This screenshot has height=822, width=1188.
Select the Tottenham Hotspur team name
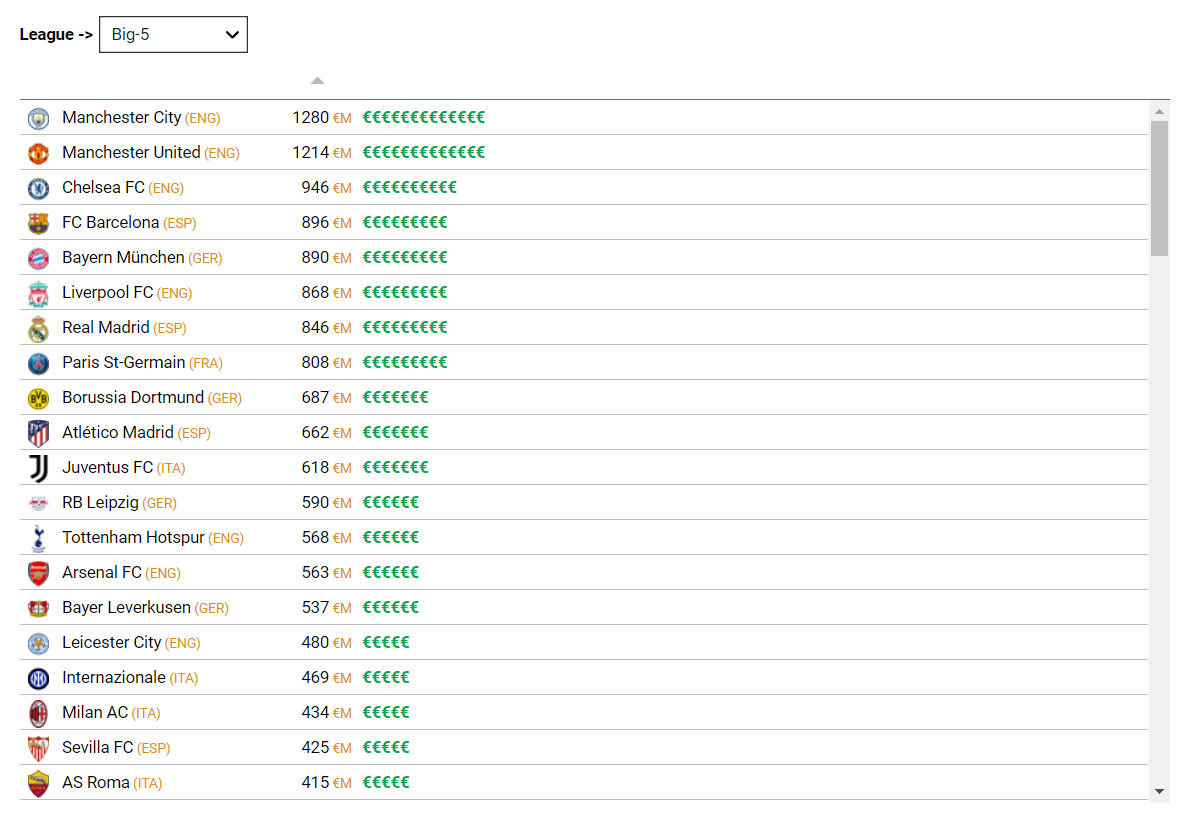[x=133, y=537]
